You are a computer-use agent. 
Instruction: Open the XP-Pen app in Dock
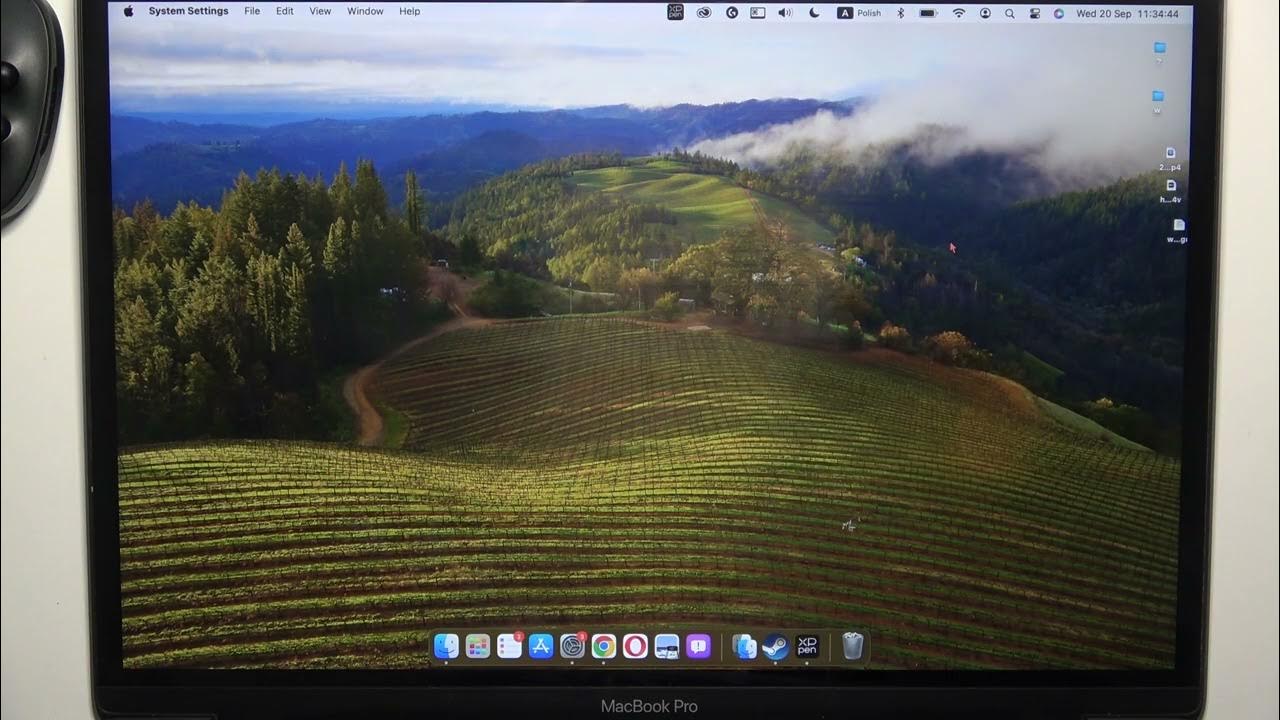[x=806, y=647]
